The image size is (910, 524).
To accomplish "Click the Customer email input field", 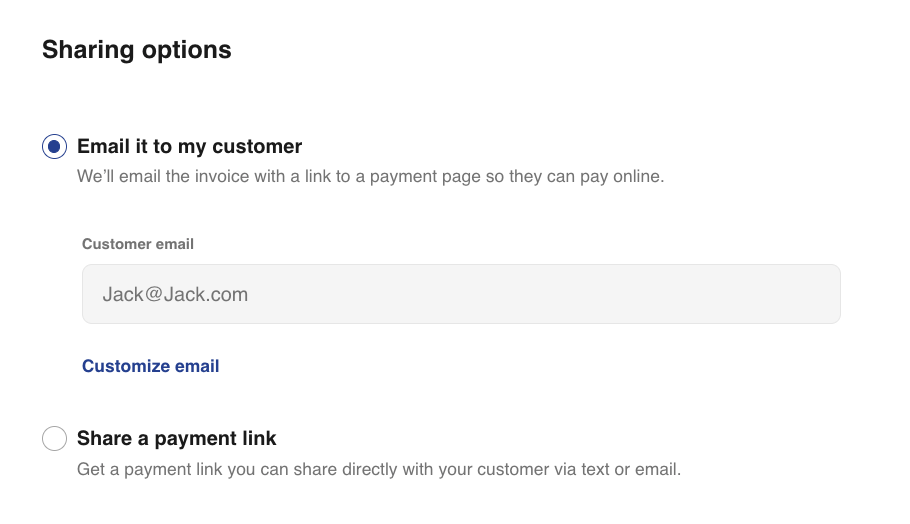I will (x=461, y=294).
